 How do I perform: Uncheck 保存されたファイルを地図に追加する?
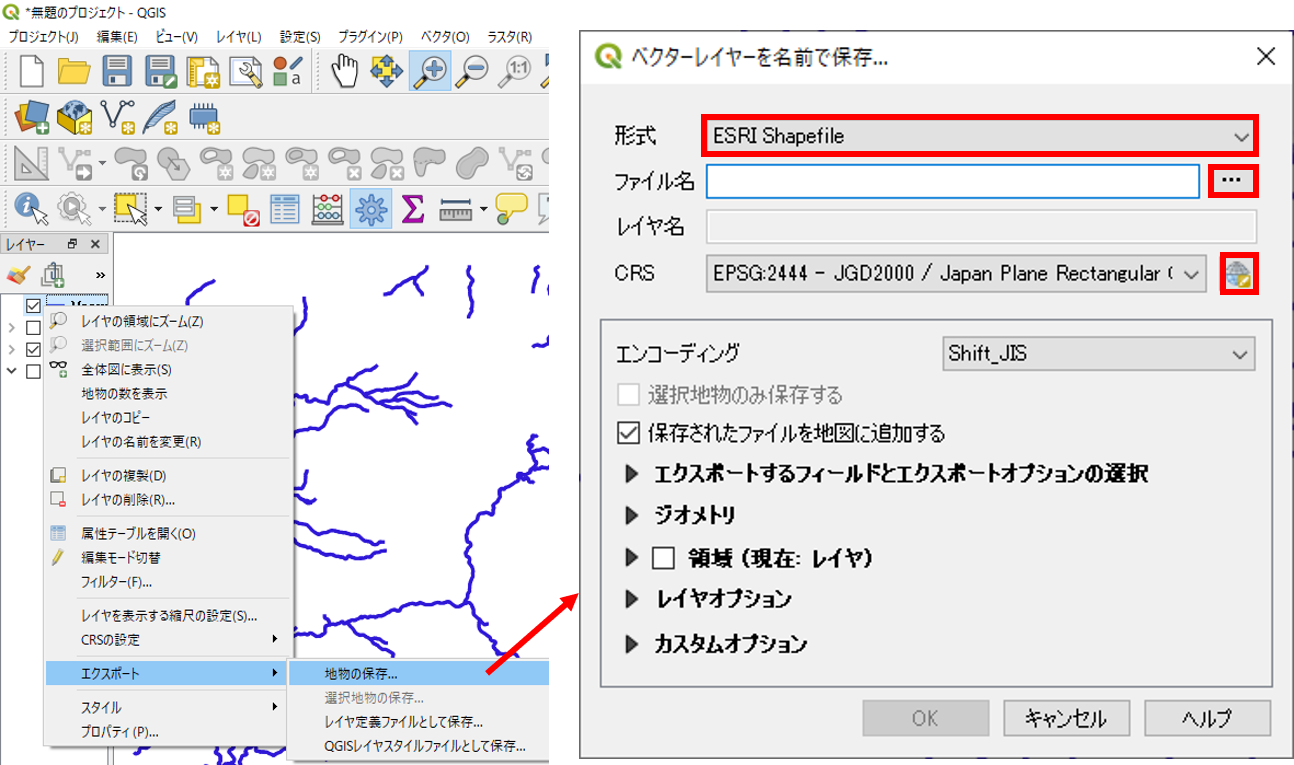tap(629, 434)
